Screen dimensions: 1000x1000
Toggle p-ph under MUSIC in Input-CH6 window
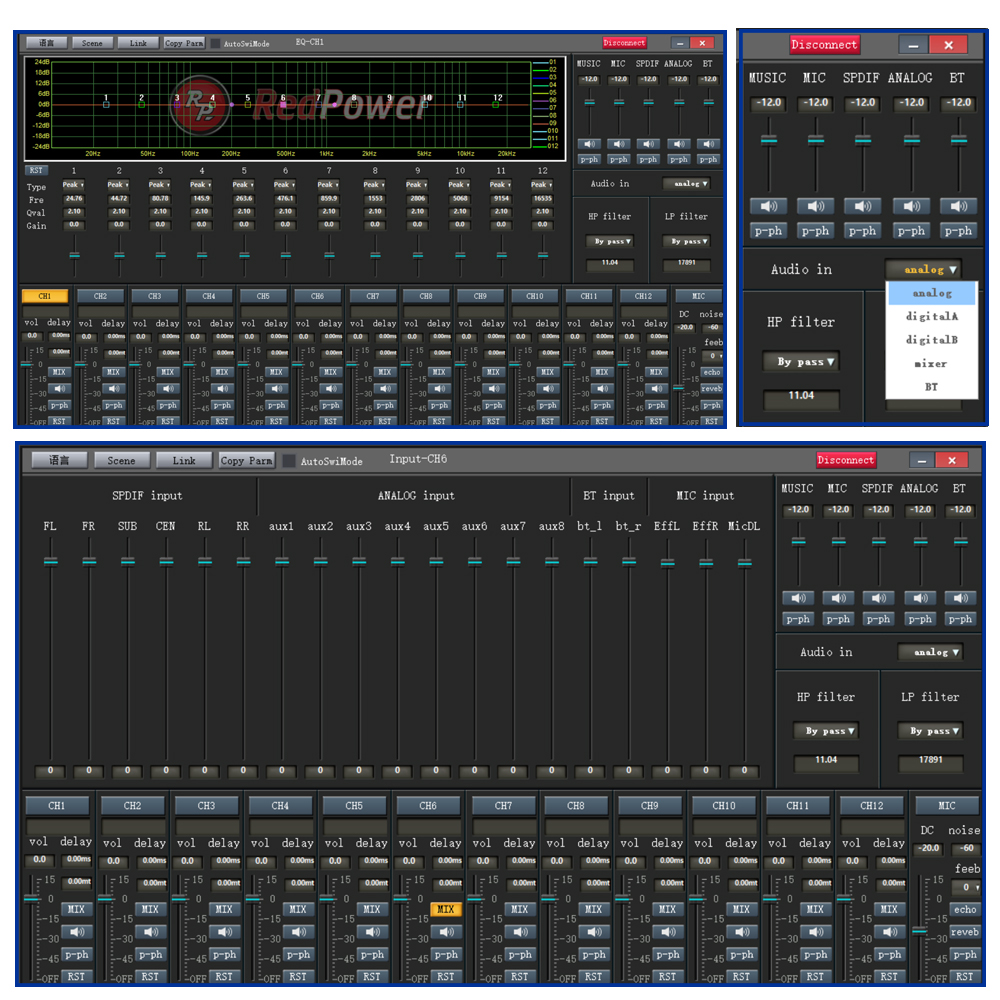tap(798, 619)
